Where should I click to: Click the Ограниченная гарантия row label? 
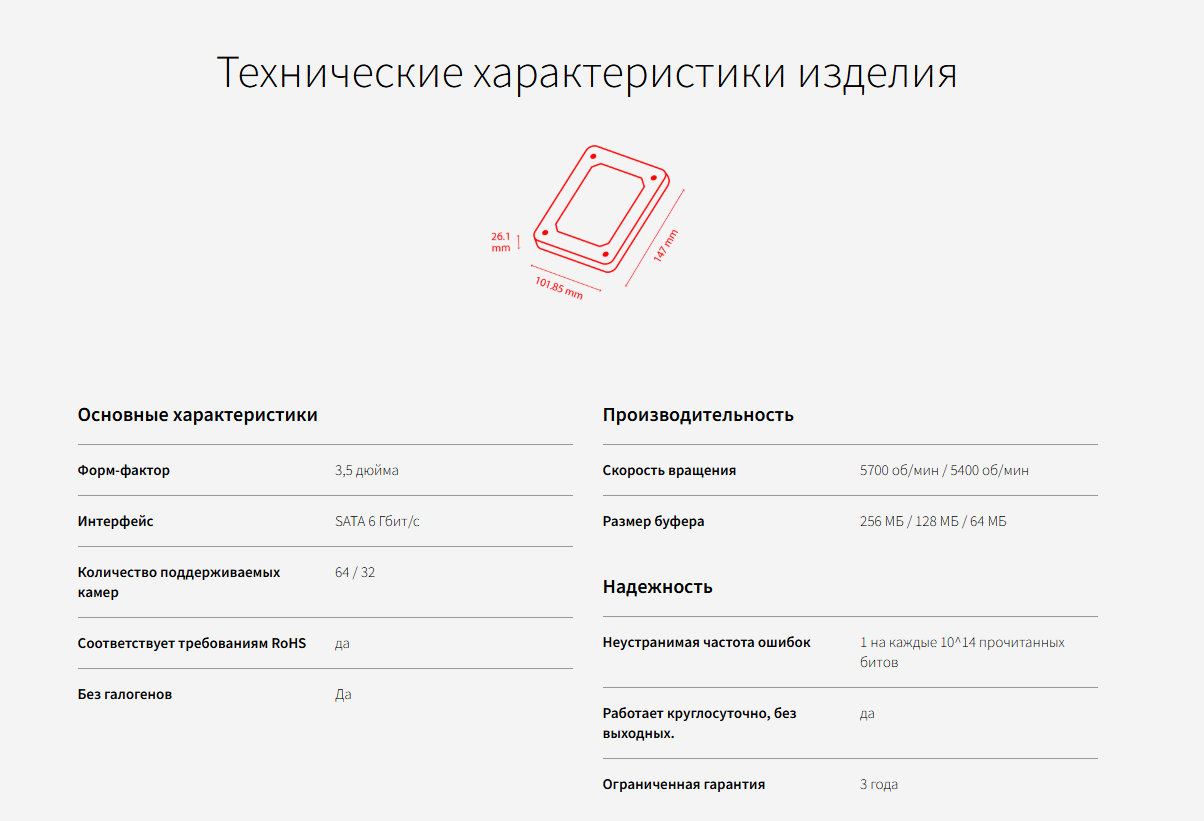[x=684, y=784]
